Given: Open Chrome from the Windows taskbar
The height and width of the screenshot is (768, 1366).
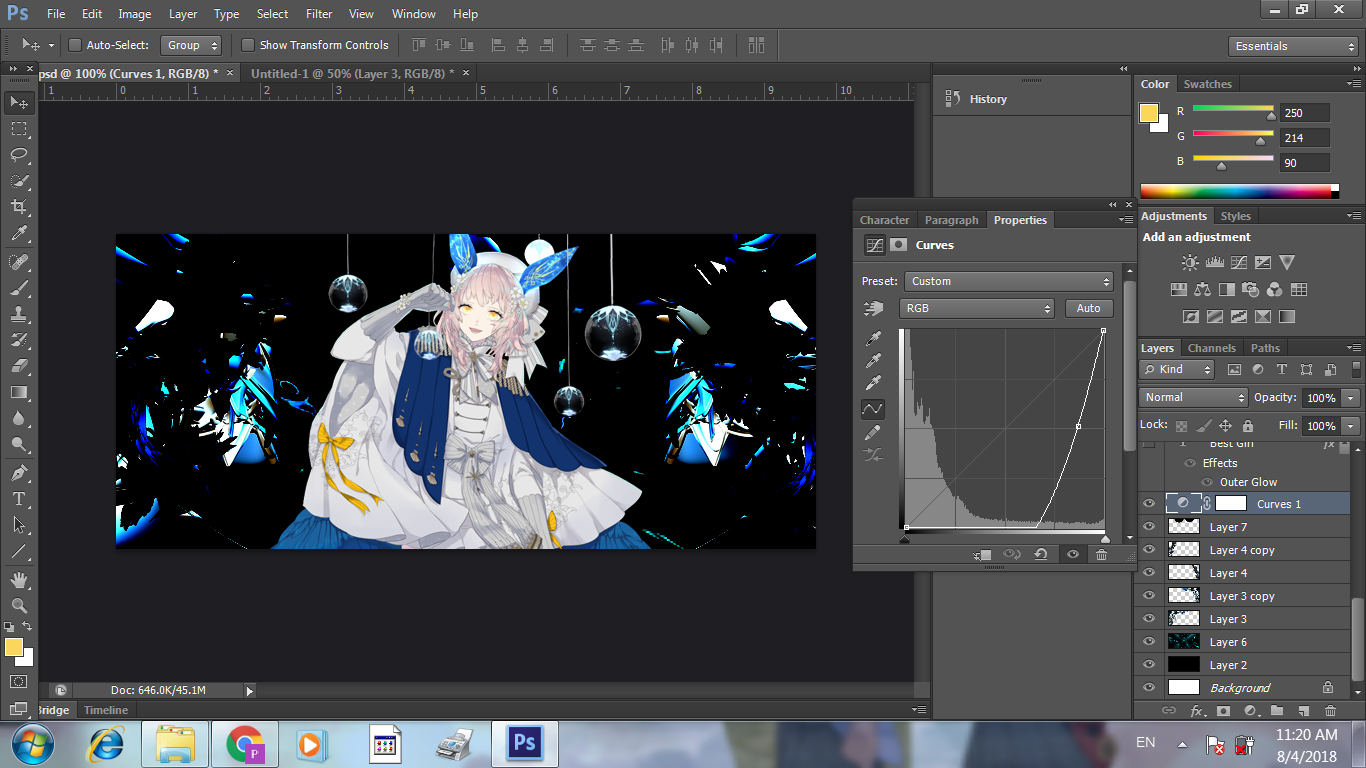Looking at the screenshot, I should [x=244, y=744].
